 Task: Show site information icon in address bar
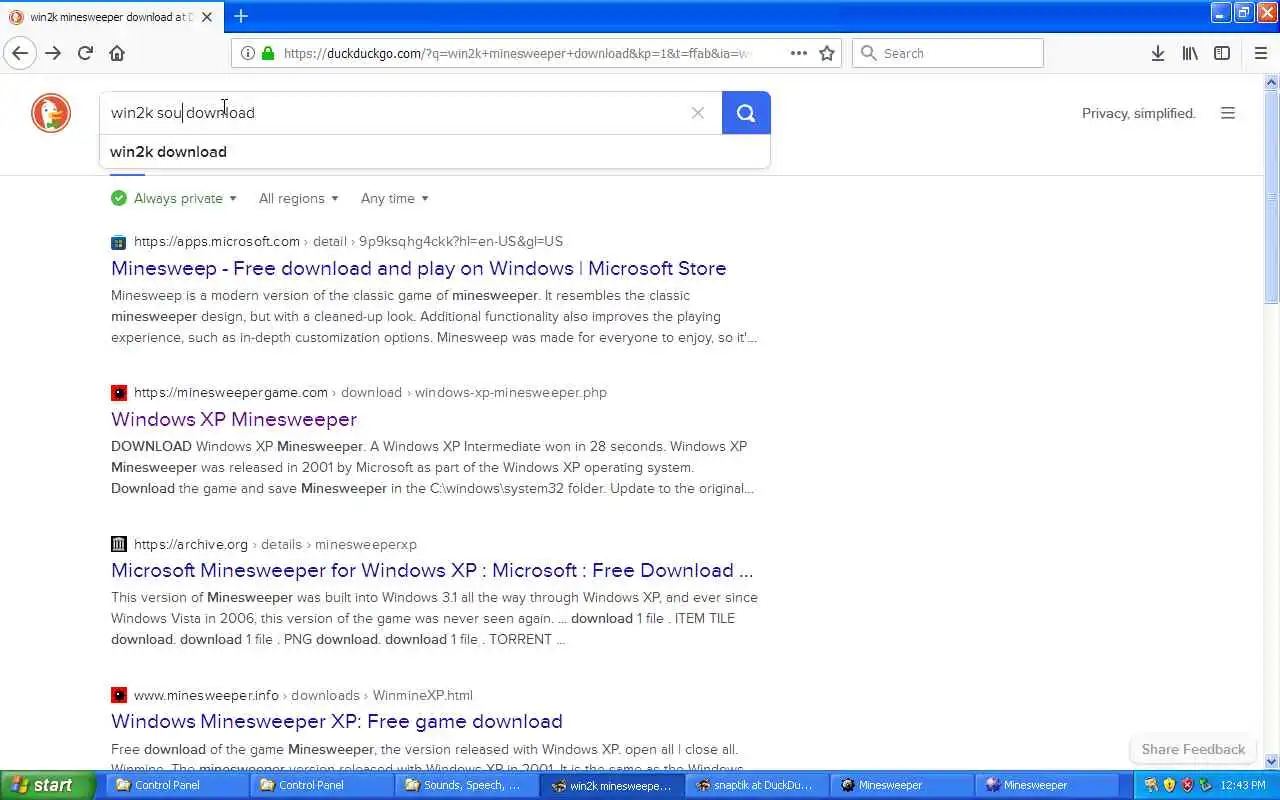[x=248, y=53]
